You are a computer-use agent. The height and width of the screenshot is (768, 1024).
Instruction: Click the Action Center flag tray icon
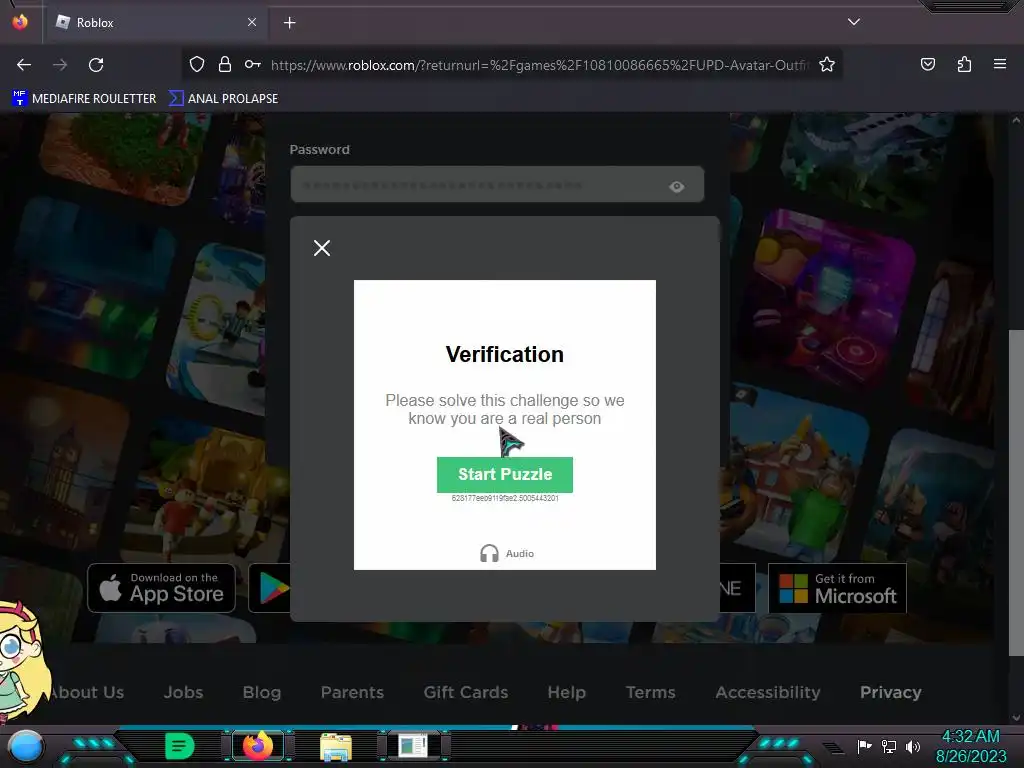click(x=865, y=746)
